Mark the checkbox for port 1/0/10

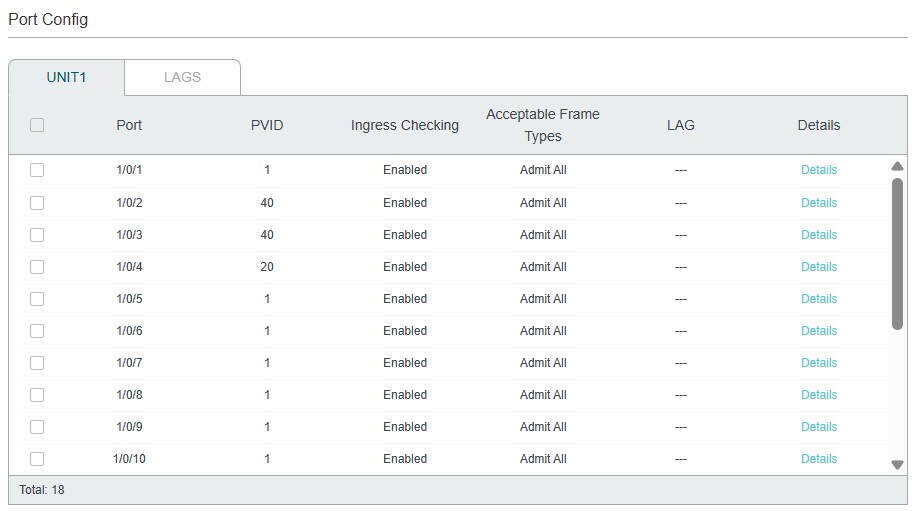(x=37, y=459)
